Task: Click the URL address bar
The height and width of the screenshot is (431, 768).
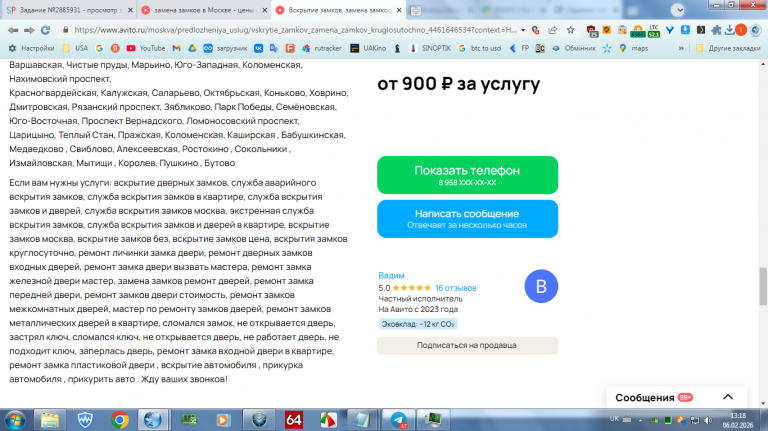Action: (x=294, y=30)
